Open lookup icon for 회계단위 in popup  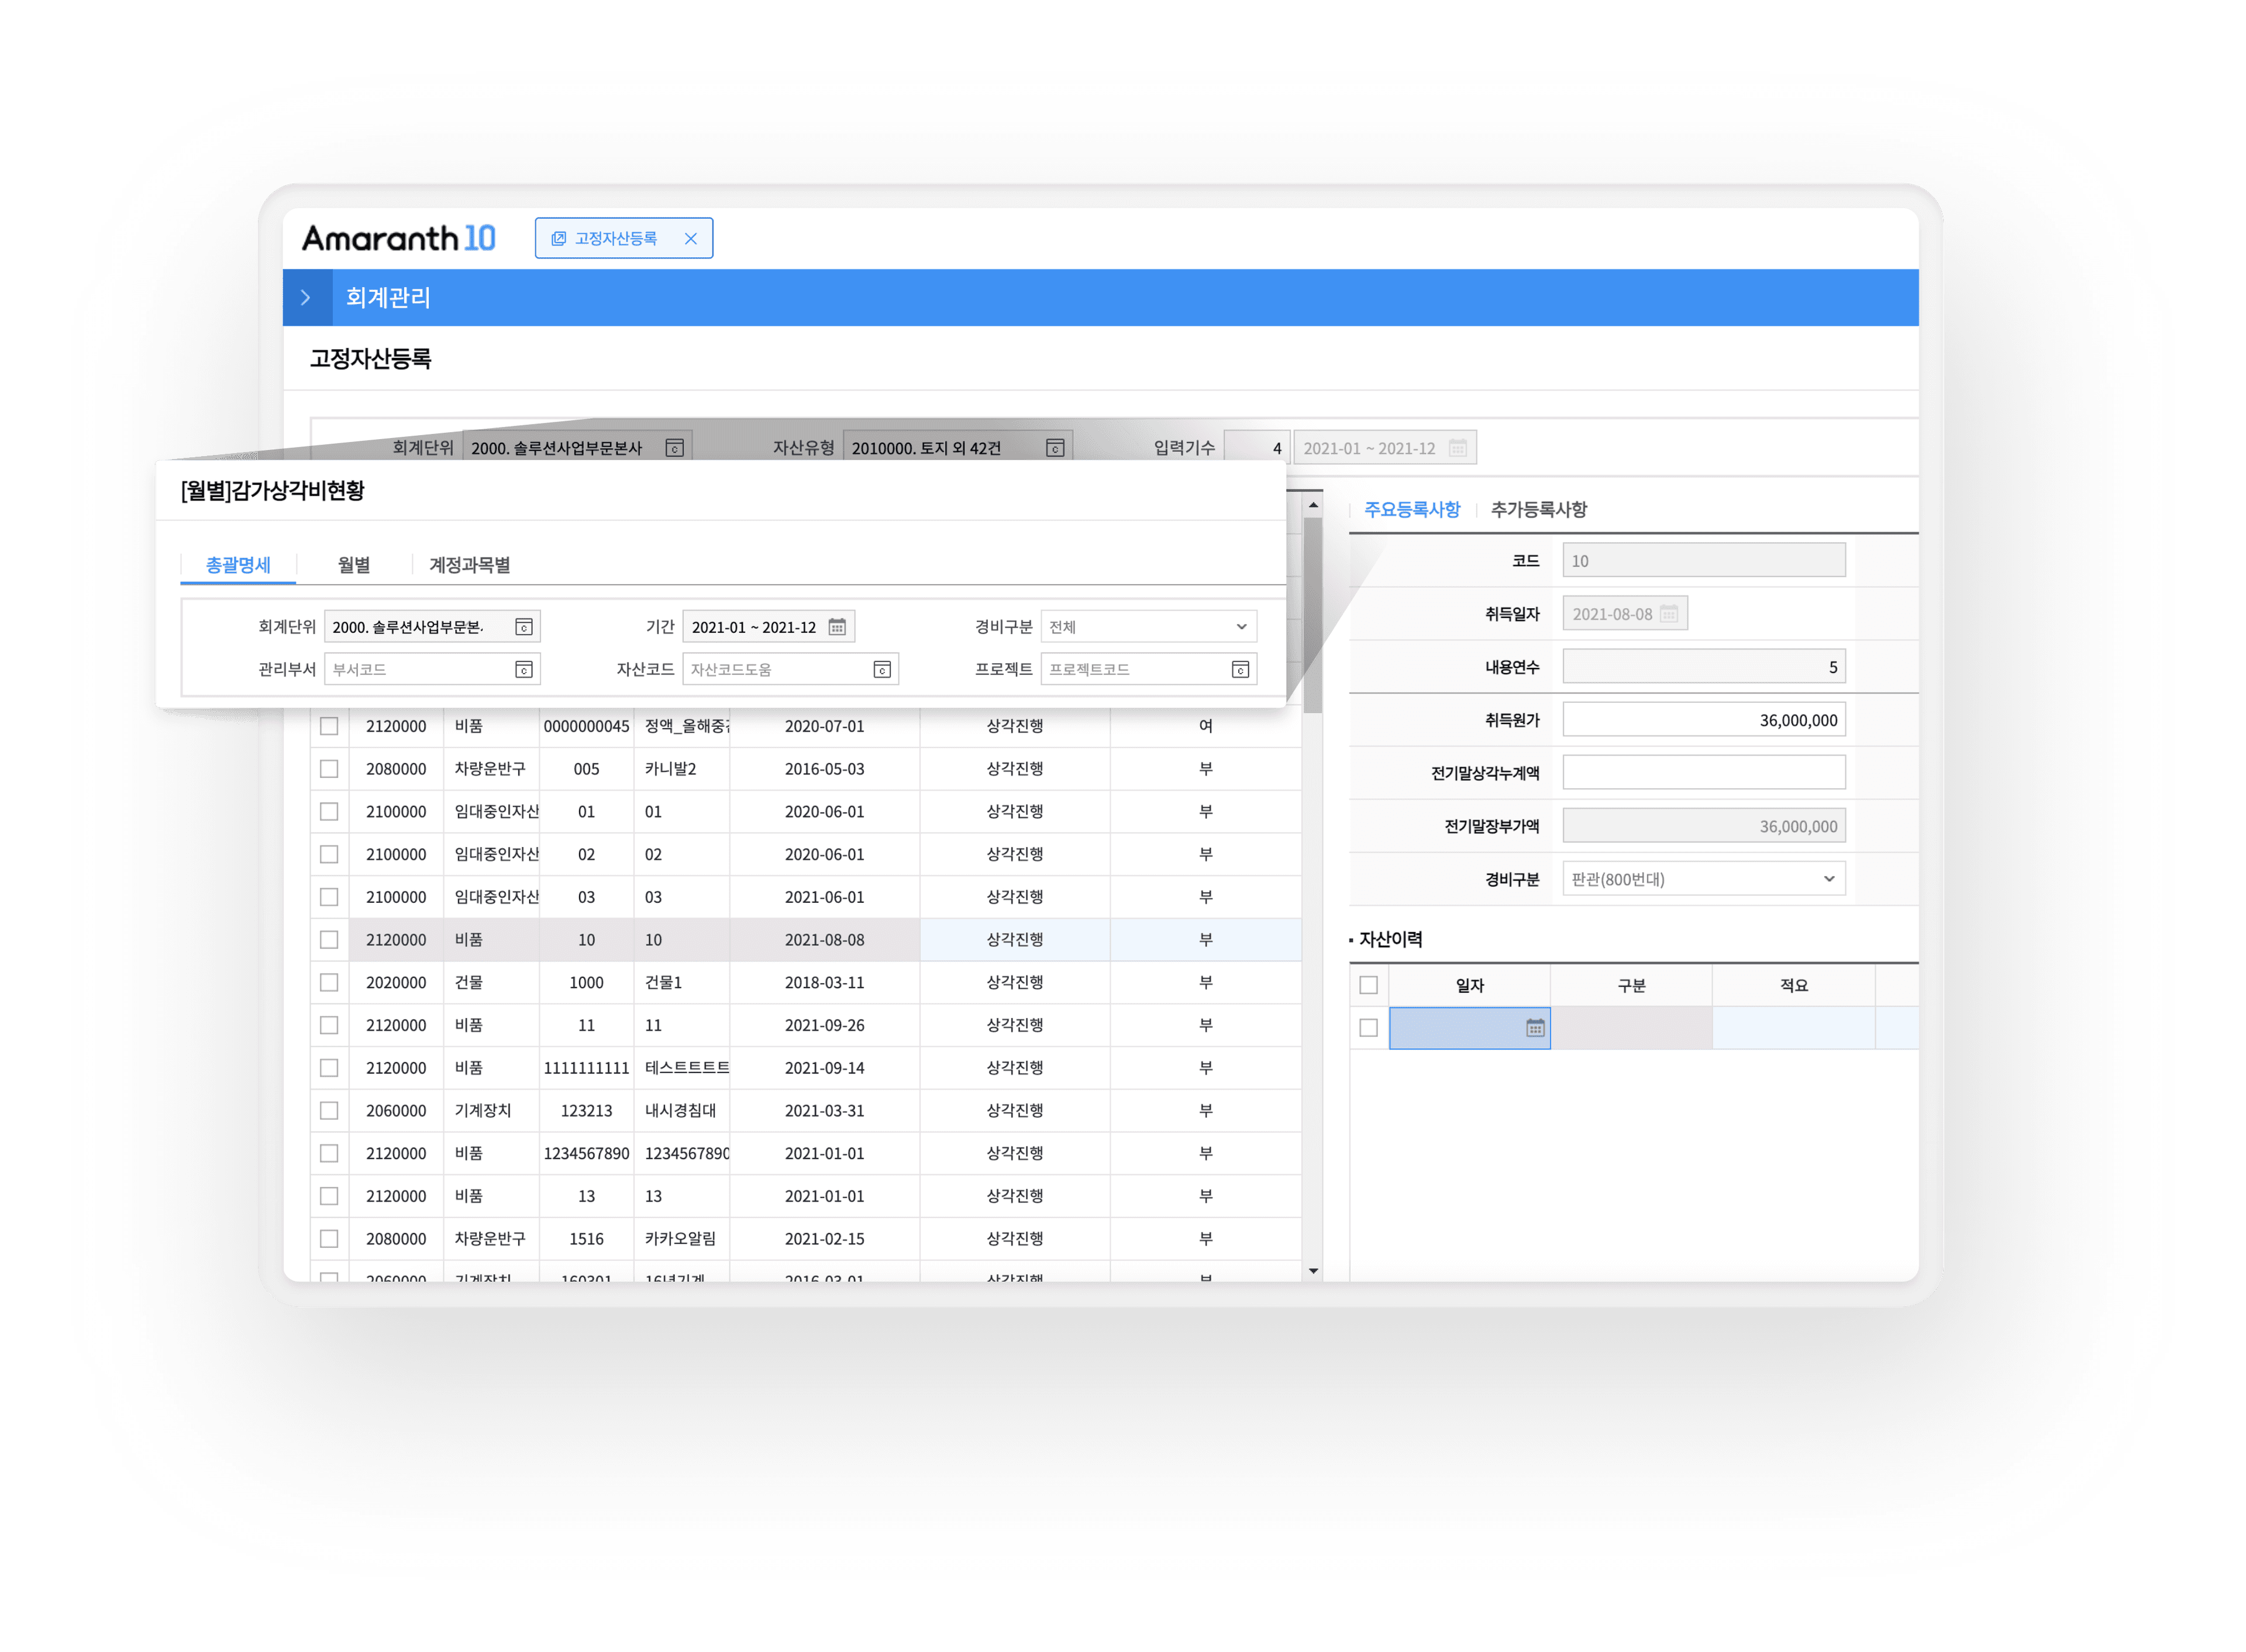point(523,627)
